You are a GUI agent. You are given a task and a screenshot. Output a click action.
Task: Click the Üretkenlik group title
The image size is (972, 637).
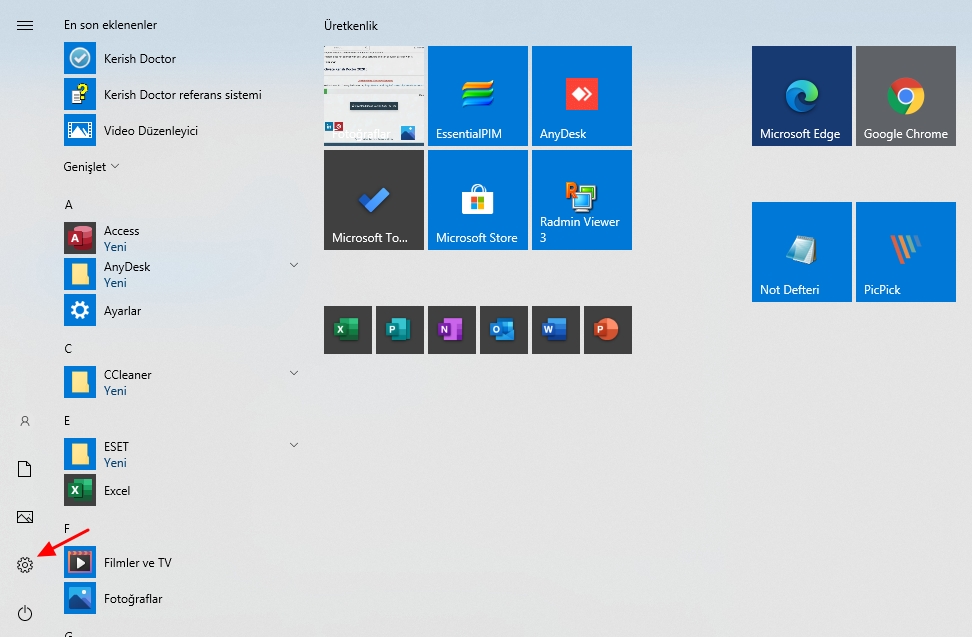[351, 25]
